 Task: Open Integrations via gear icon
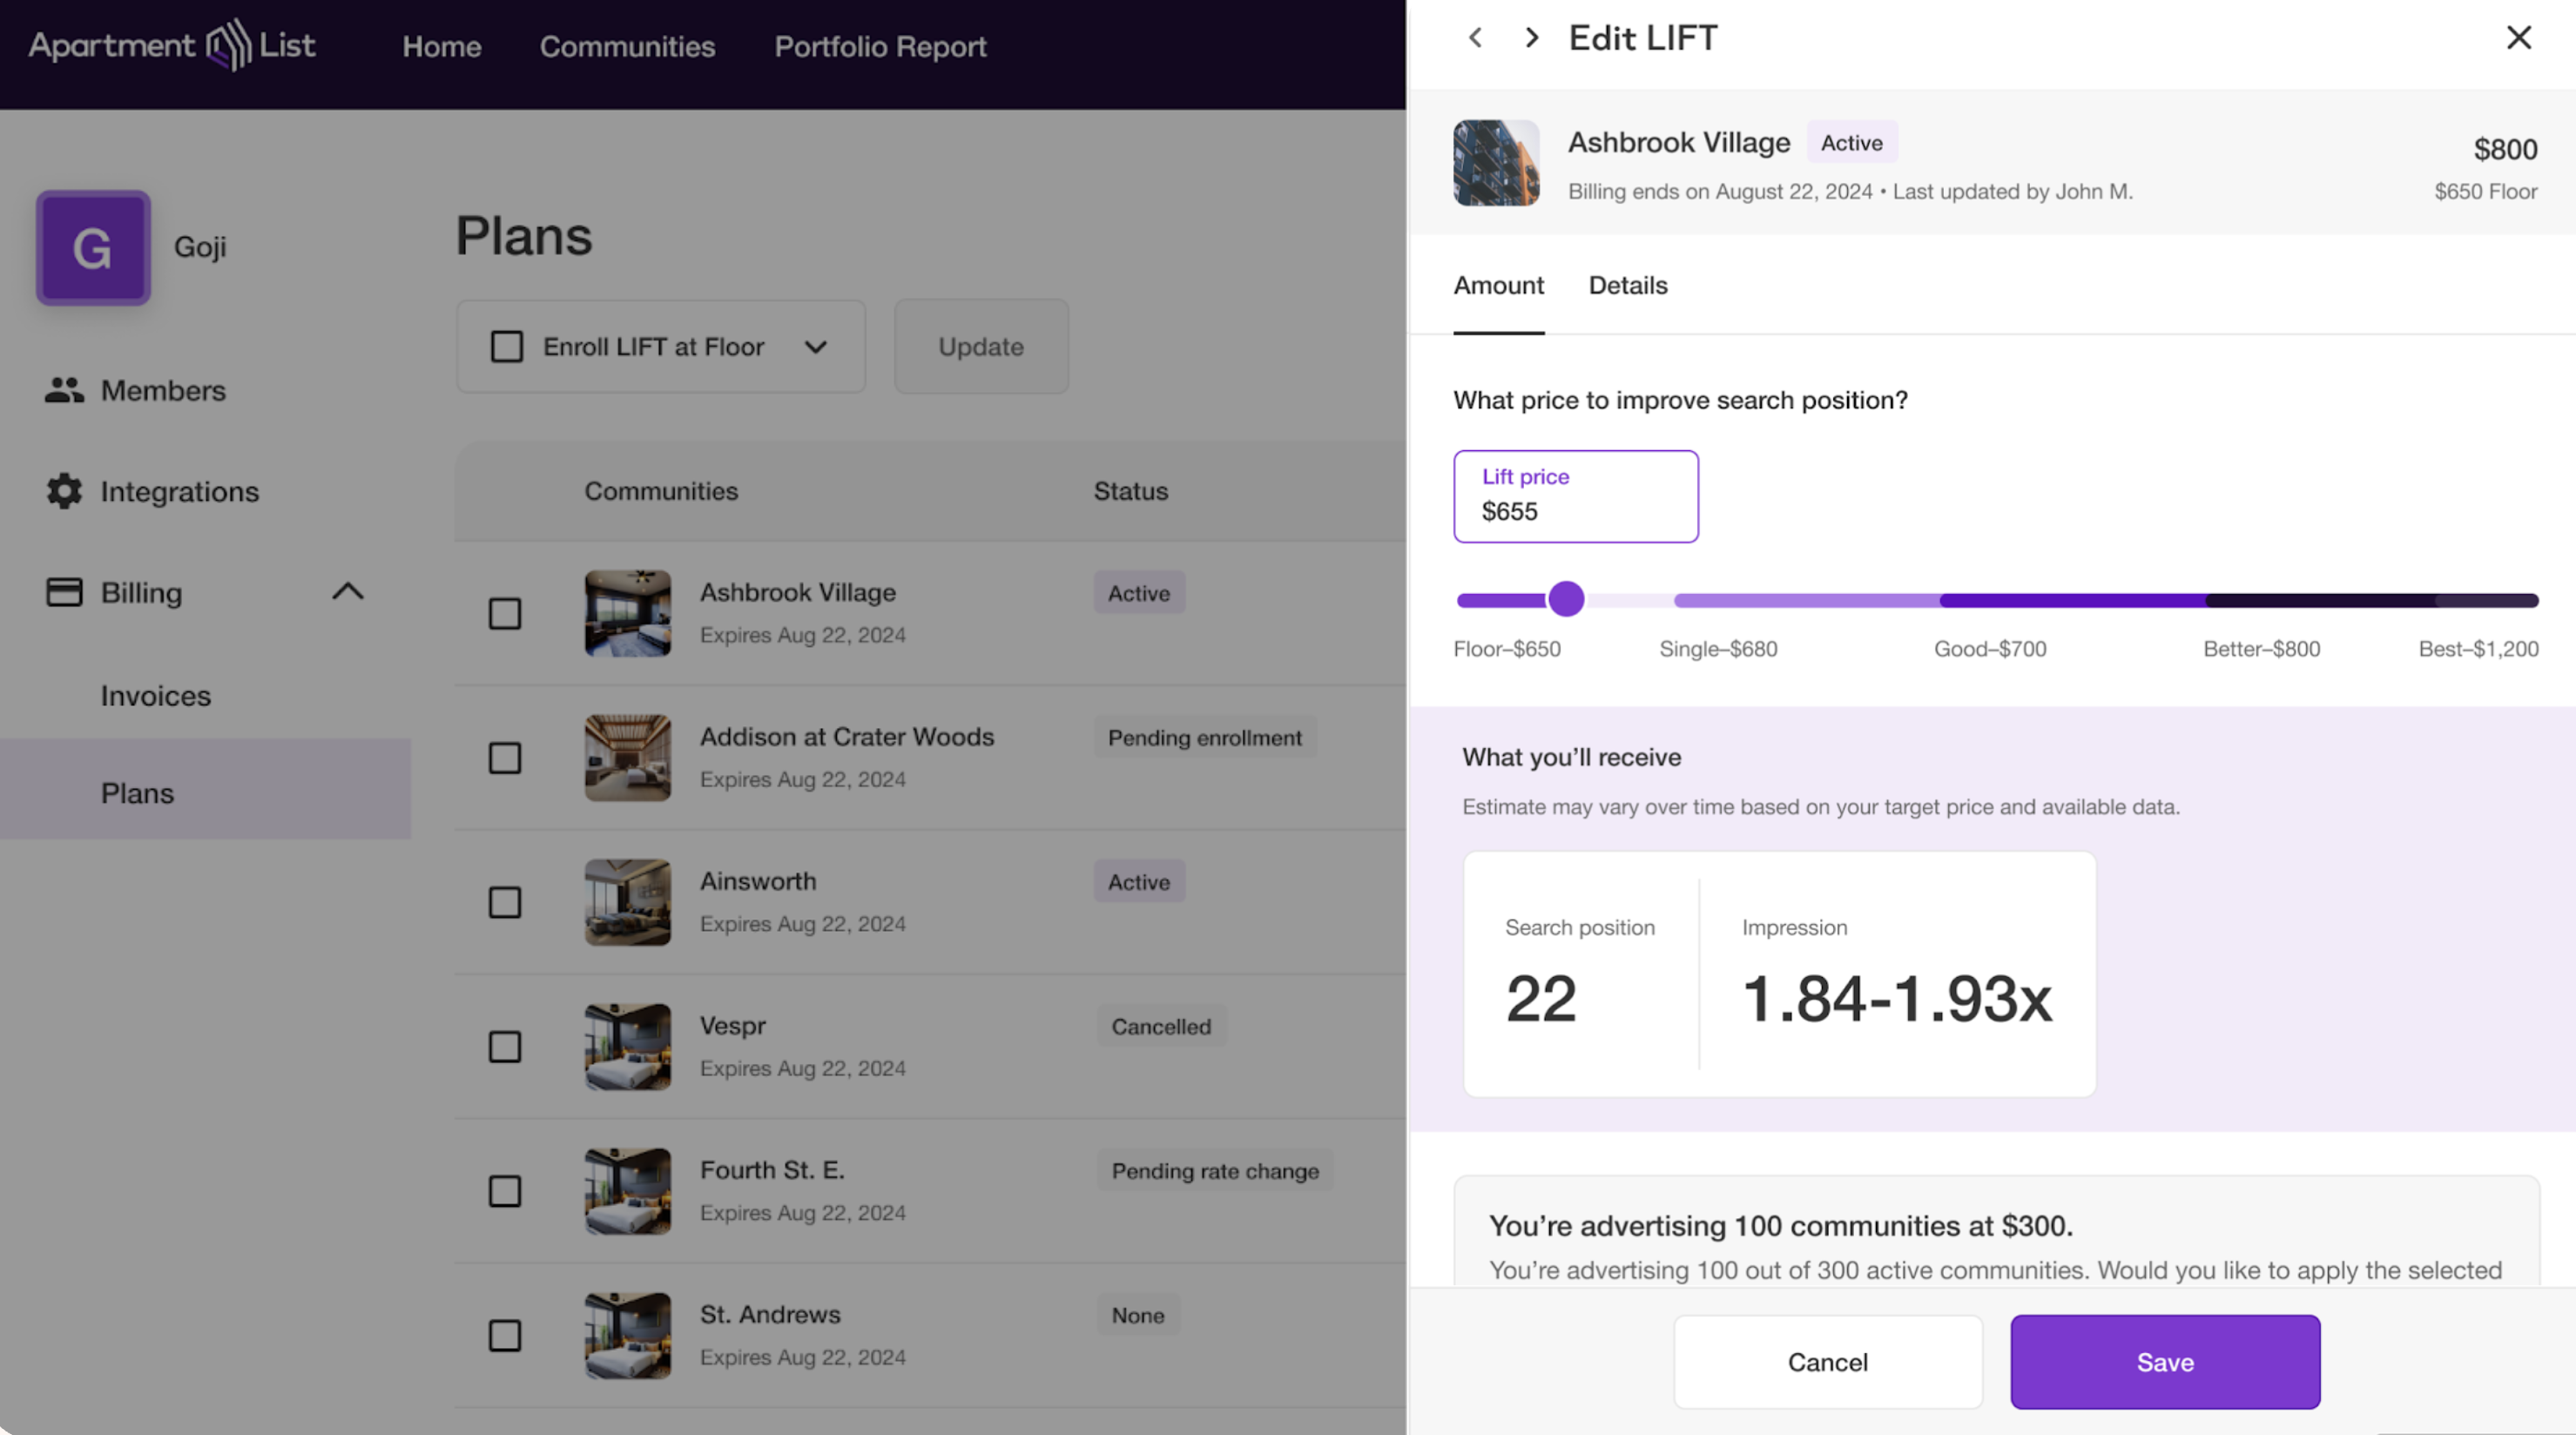[x=64, y=491]
